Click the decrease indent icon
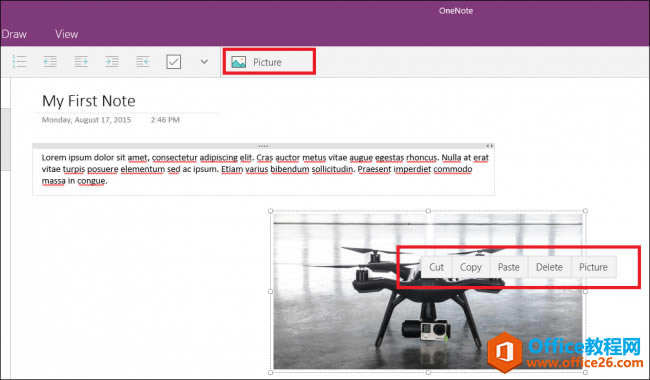Screen dimensions: 650x380 tap(50, 62)
